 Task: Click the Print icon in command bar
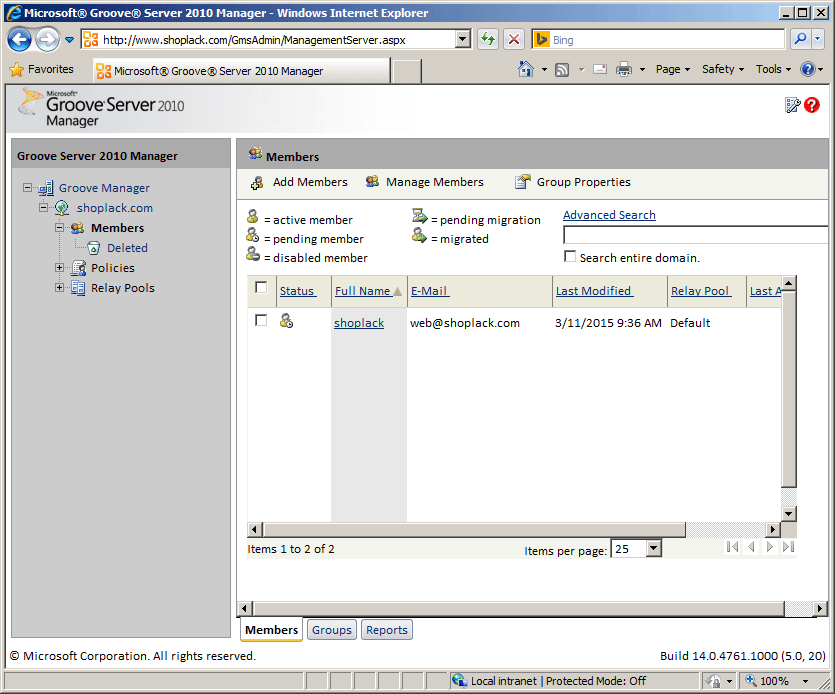[x=624, y=69]
